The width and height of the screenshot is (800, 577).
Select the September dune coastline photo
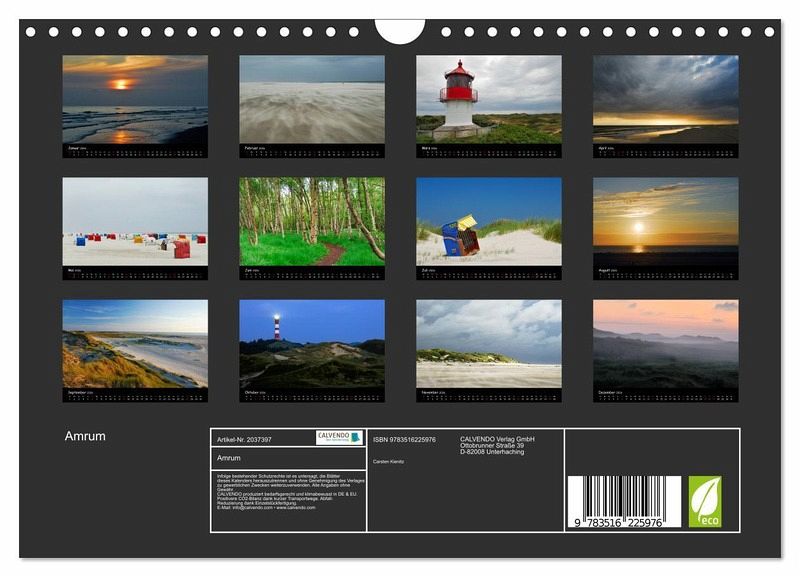tap(135, 344)
